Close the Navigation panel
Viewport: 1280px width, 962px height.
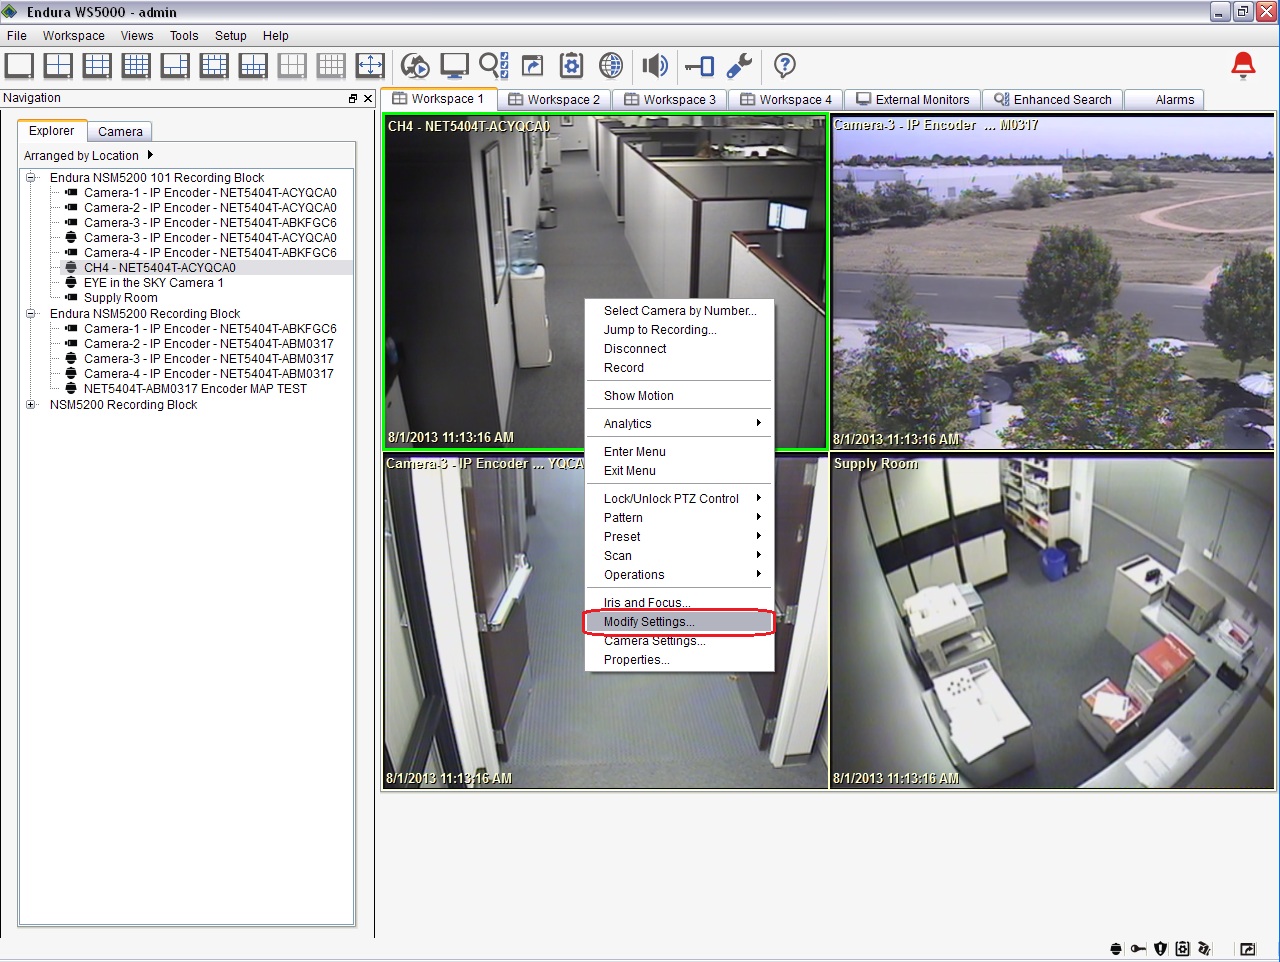(x=368, y=98)
